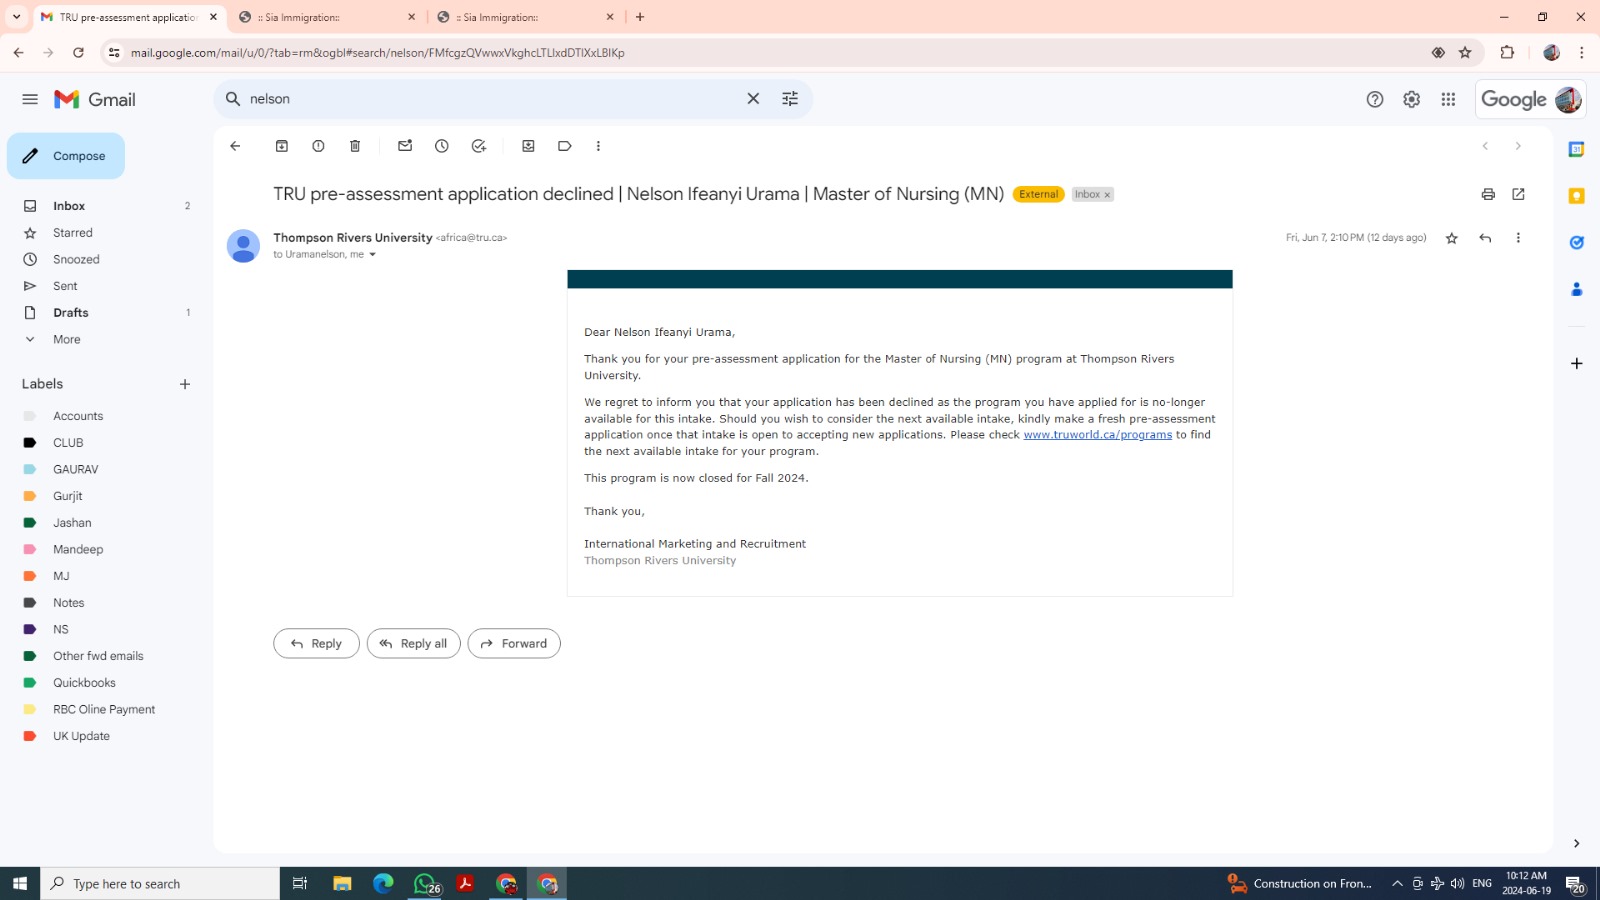Open the RBC Oline Payment label
1600x900 pixels.
(x=105, y=709)
